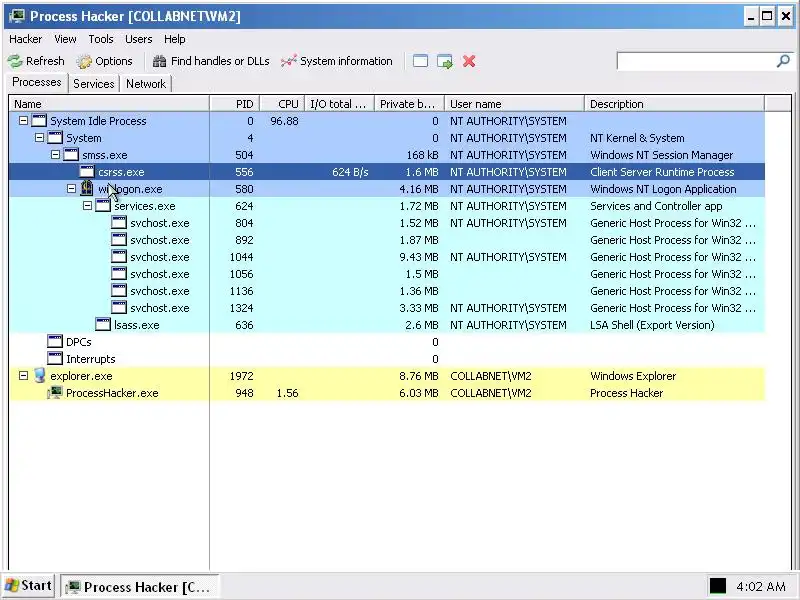800x600 pixels.
Task: Collapse the winlogon.exe tree node
Action: click(71, 189)
